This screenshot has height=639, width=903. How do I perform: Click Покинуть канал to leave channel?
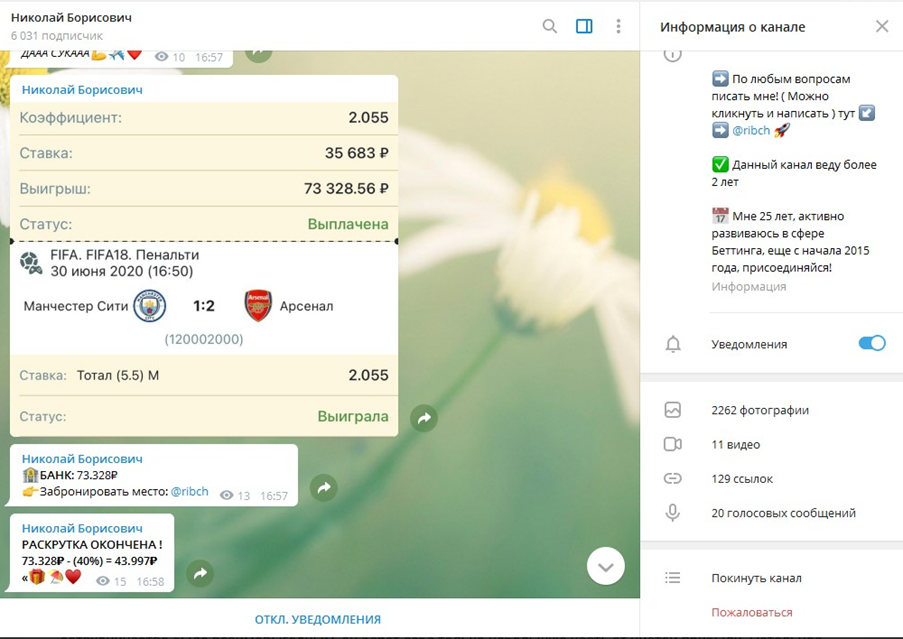coord(756,578)
